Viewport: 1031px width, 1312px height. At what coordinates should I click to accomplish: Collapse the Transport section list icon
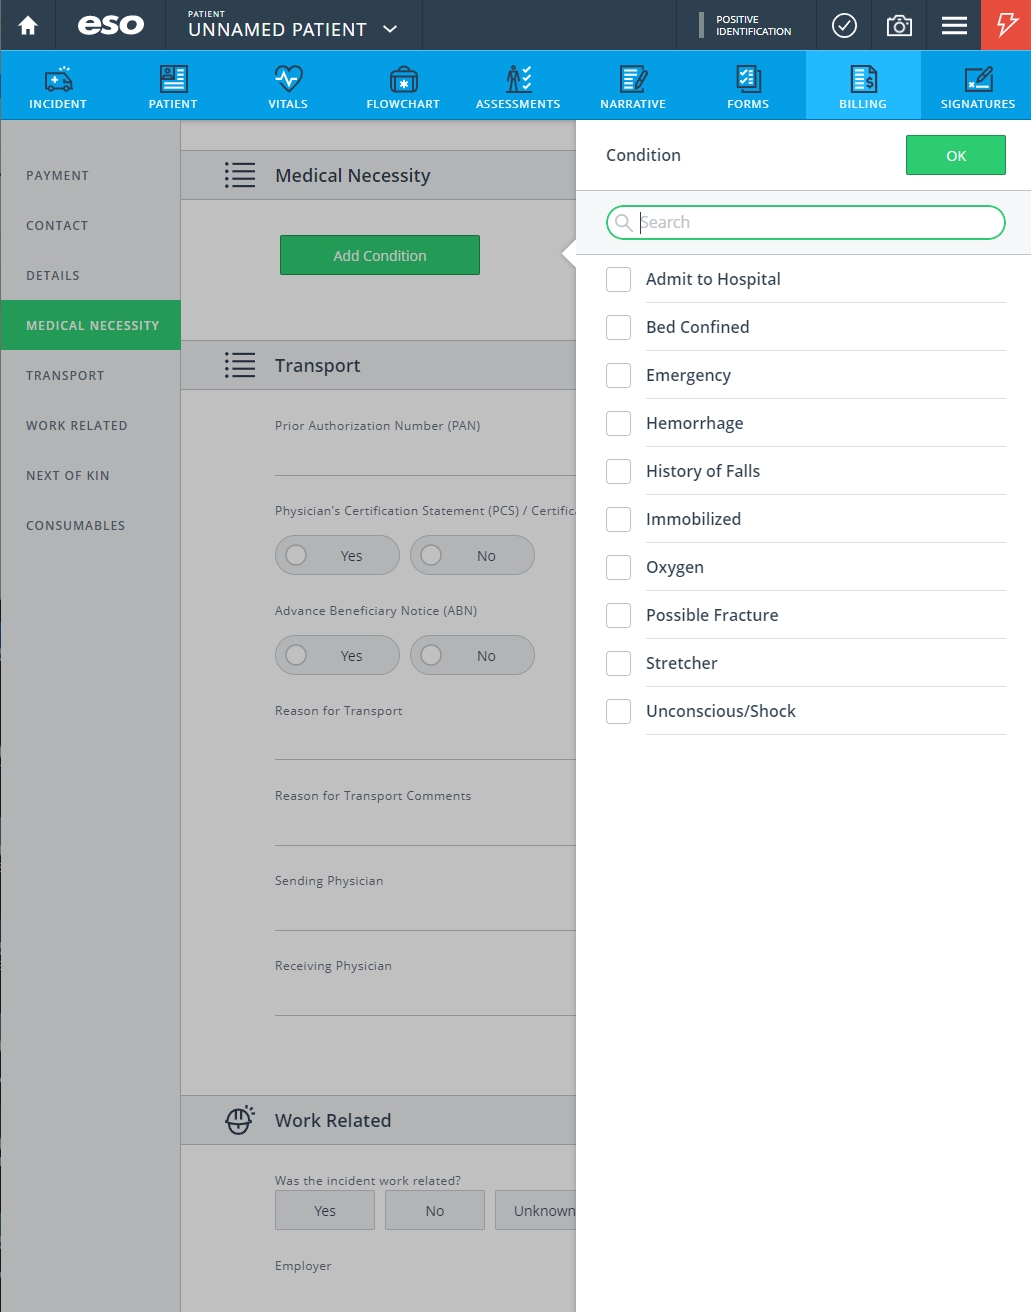pos(240,365)
